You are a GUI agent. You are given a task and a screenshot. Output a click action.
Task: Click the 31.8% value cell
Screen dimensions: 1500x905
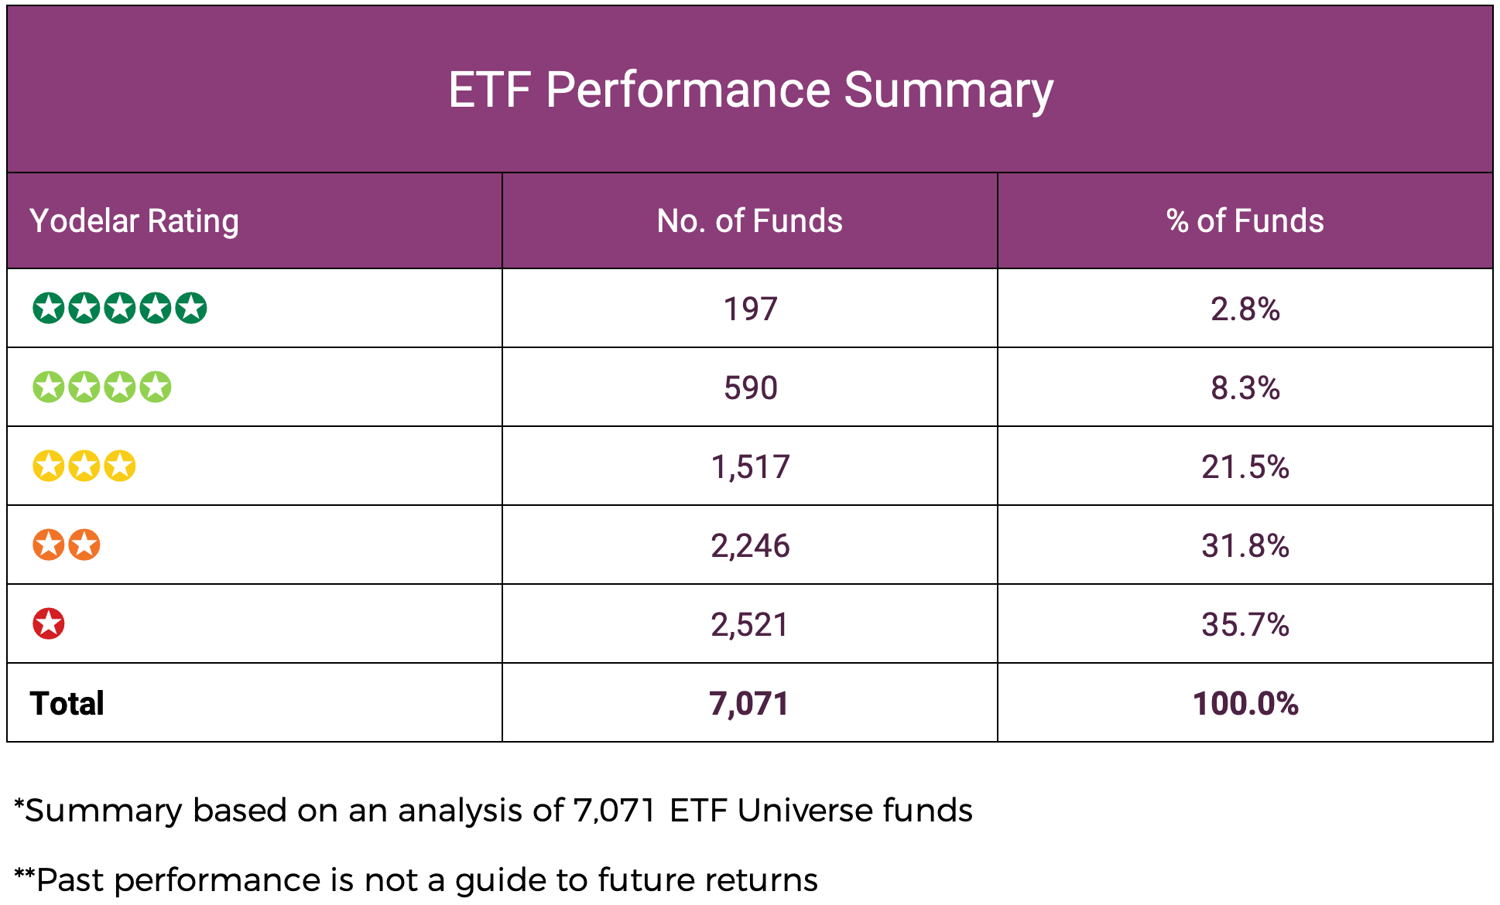pyautogui.click(x=1245, y=546)
